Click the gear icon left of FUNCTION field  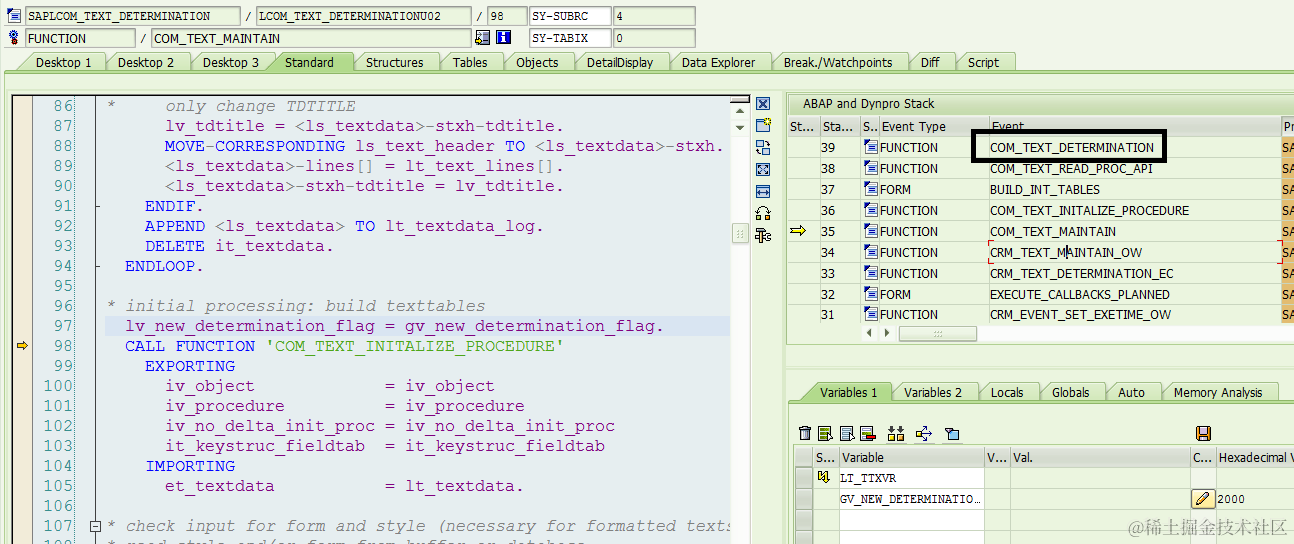(14, 38)
